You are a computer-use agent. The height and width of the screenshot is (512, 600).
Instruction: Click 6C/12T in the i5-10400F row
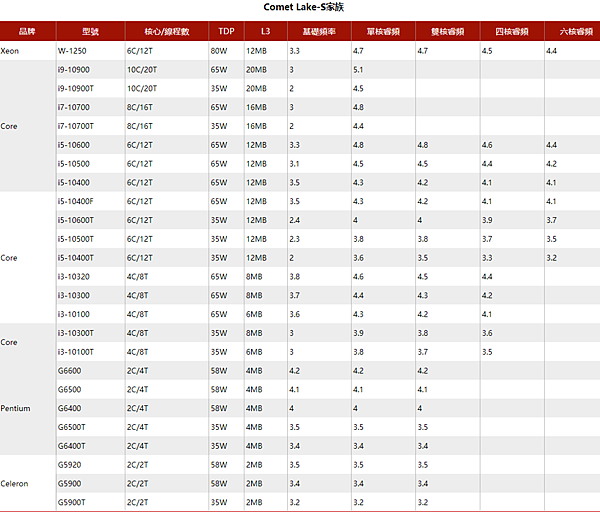[x=140, y=201]
